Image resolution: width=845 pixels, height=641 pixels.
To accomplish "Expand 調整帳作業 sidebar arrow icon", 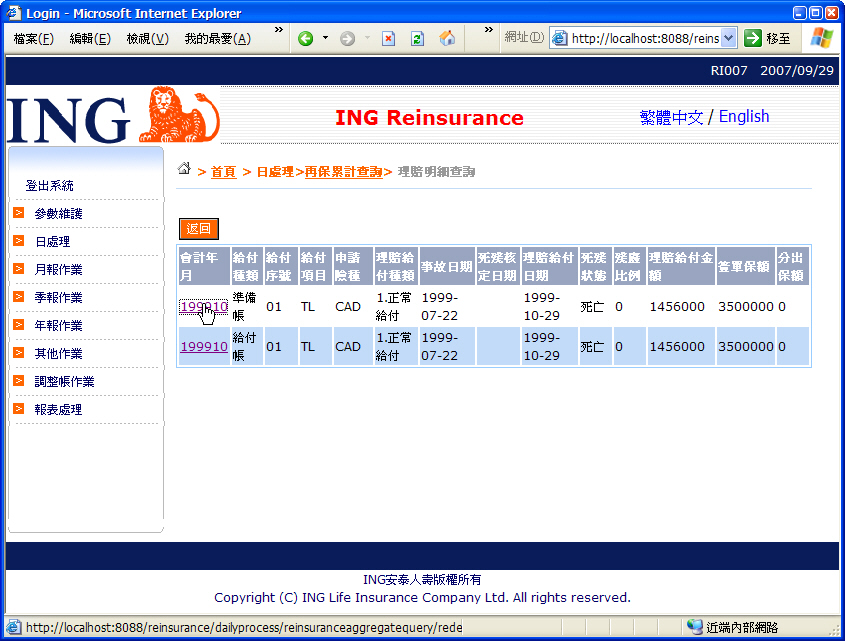I will click(x=18, y=381).
